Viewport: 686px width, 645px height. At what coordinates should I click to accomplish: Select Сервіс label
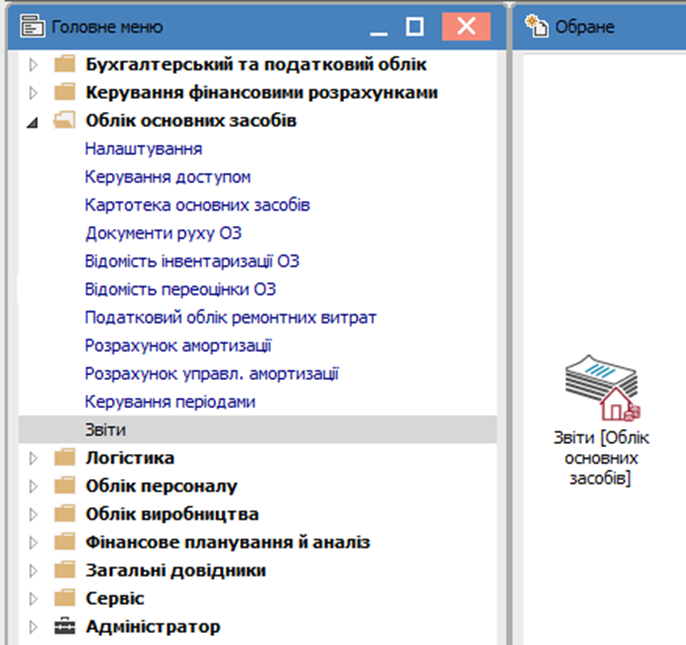(115, 598)
